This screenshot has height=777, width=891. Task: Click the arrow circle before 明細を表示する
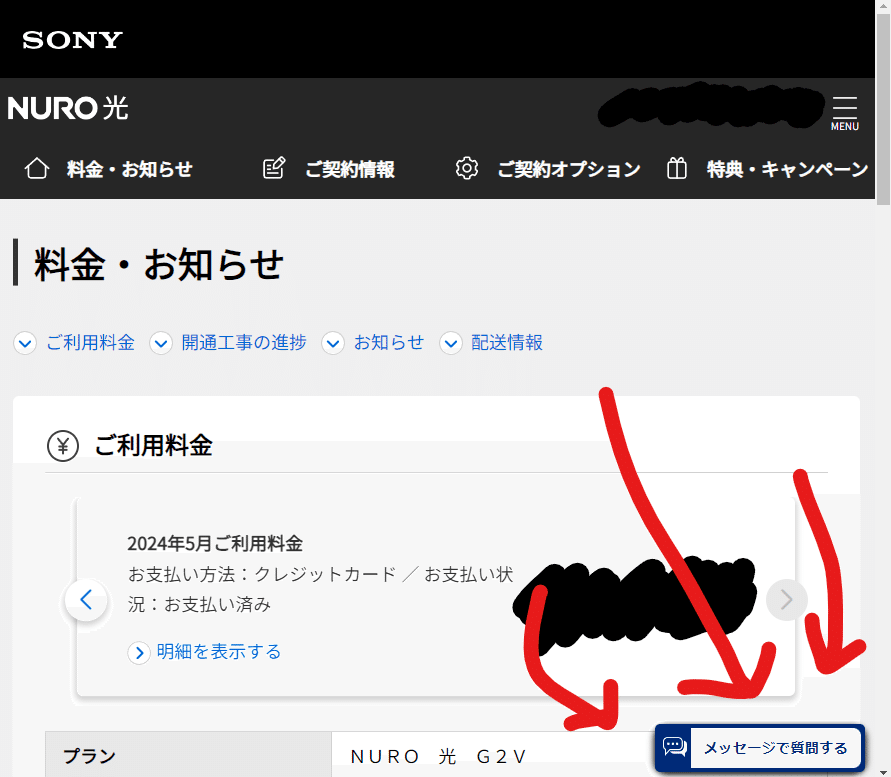click(x=139, y=653)
